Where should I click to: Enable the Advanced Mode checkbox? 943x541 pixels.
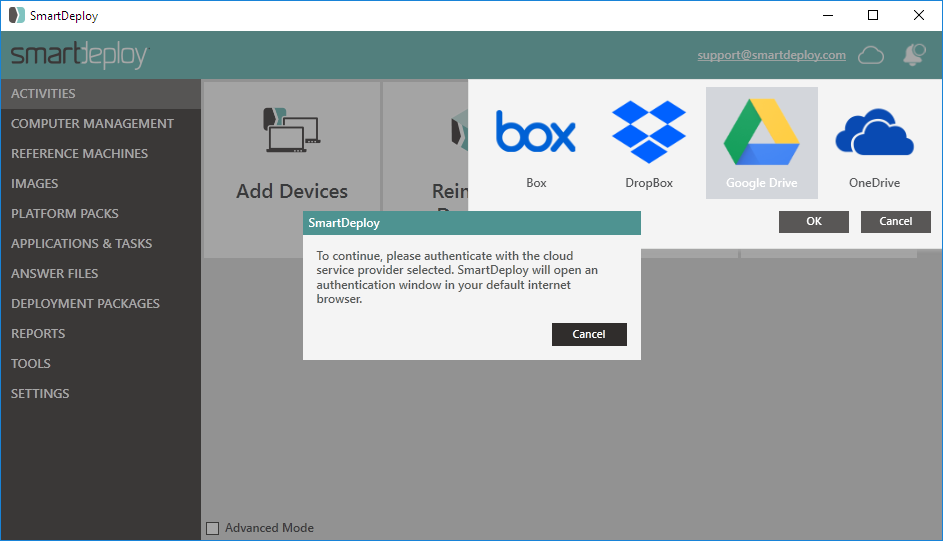click(x=212, y=528)
